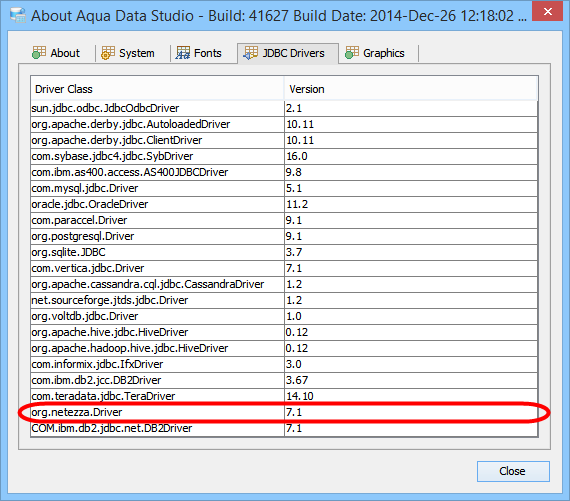Select com.mysql.jdbc.Driver row

point(284,188)
